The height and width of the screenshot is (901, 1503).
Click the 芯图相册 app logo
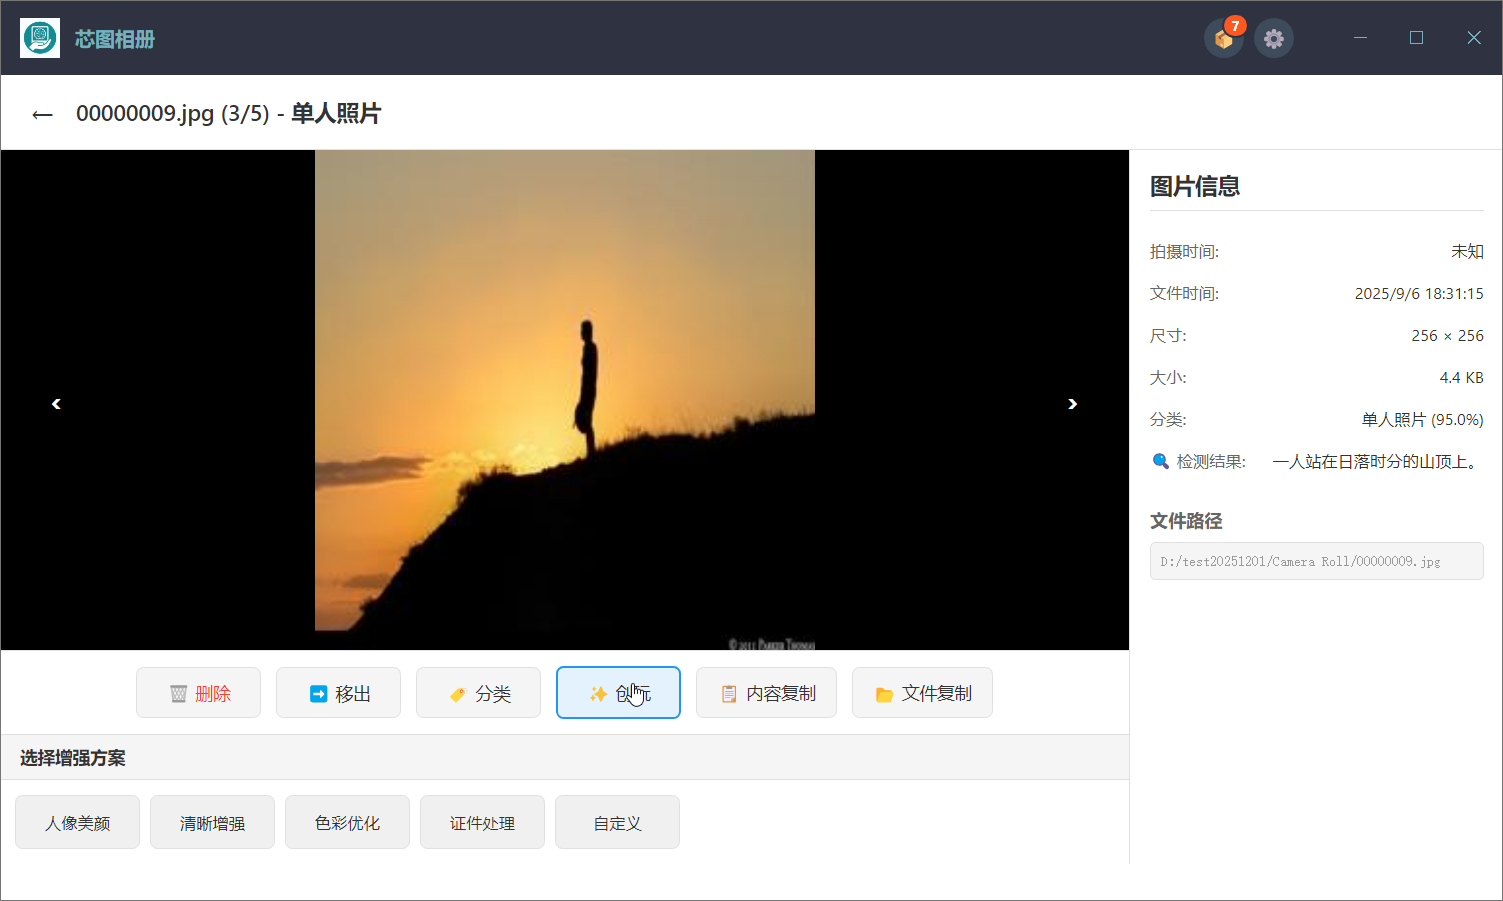[x=40, y=39]
